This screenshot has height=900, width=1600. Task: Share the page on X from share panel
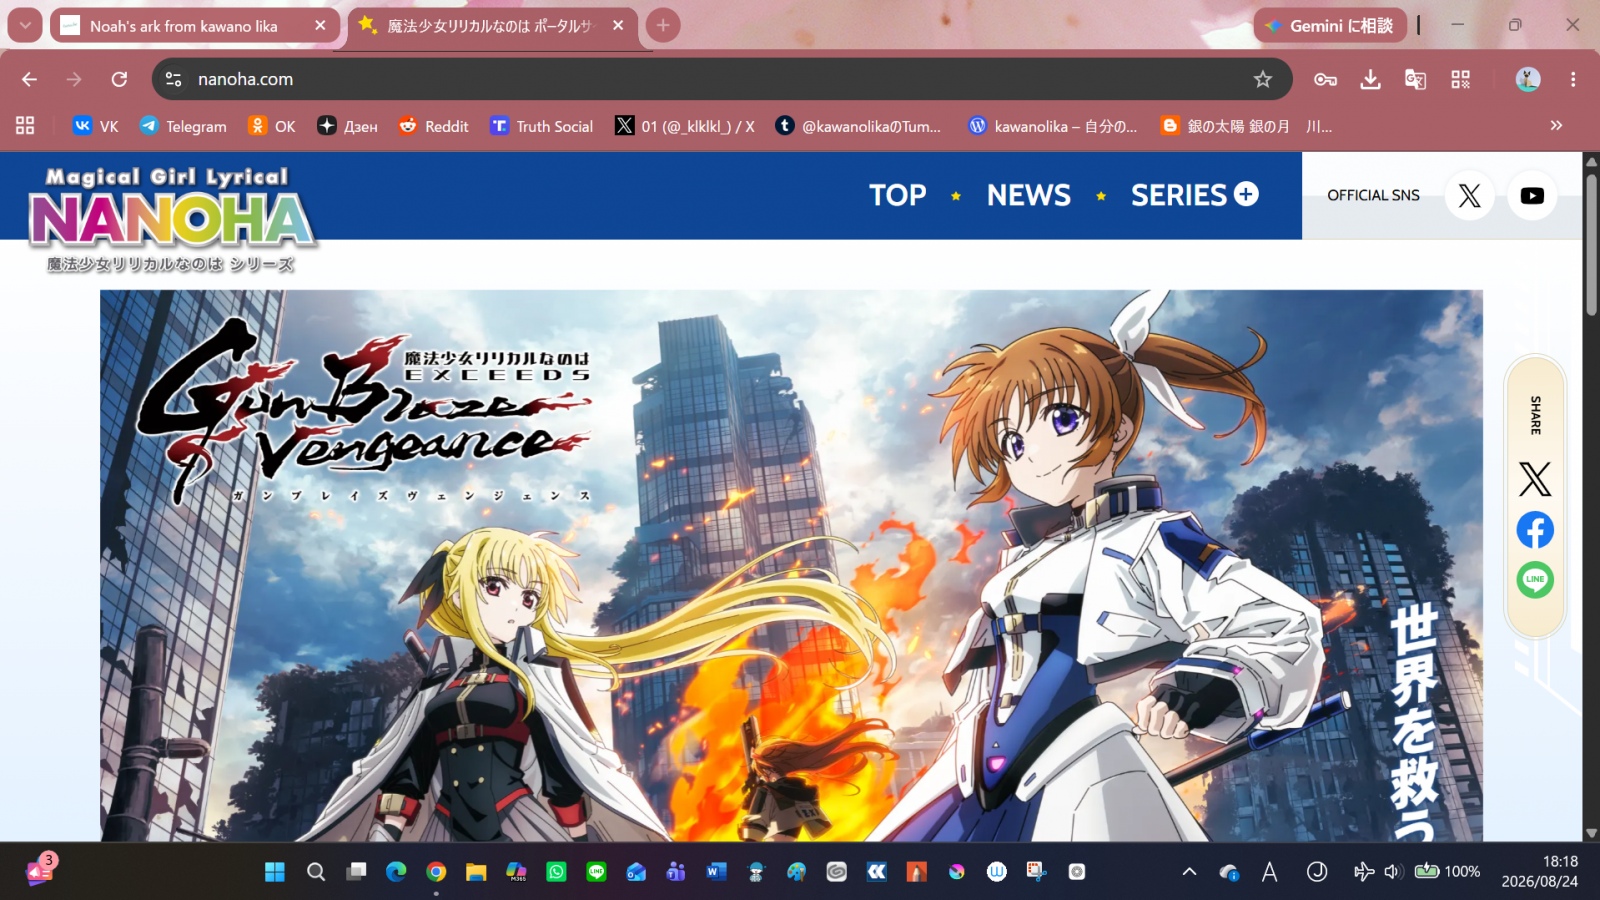click(x=1535, y=479)
